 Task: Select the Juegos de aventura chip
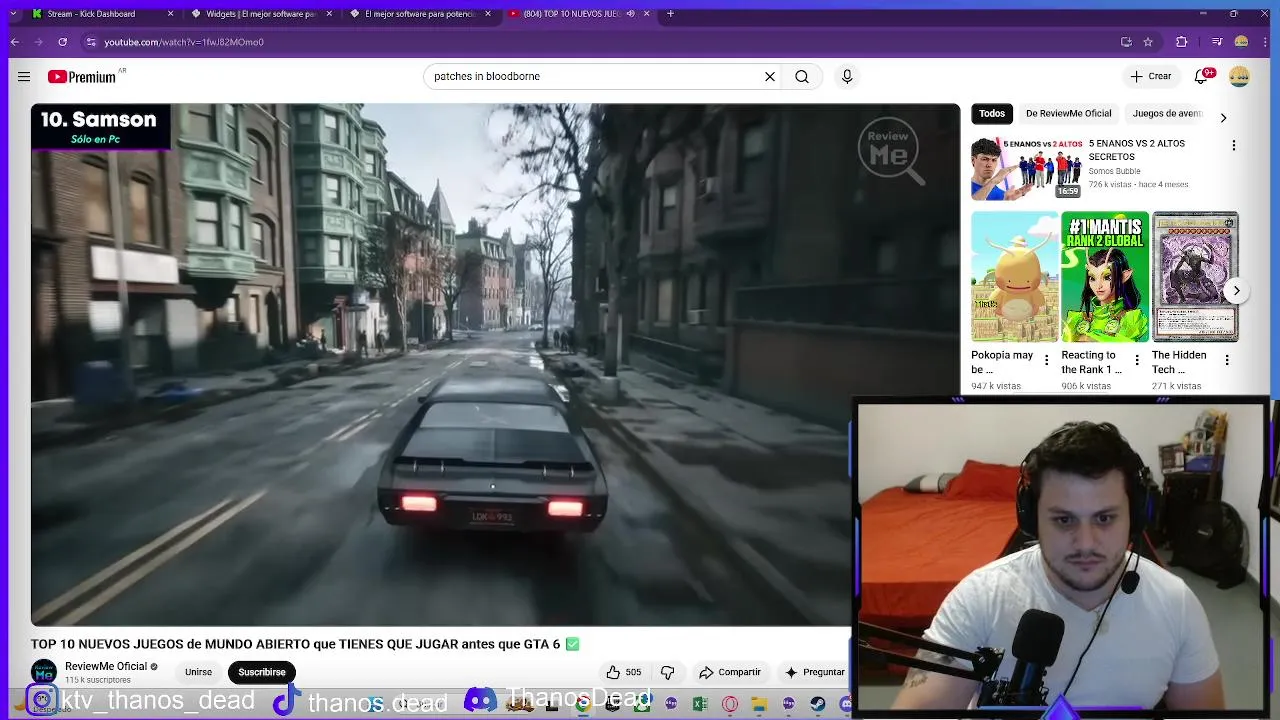click(1168, 114)
